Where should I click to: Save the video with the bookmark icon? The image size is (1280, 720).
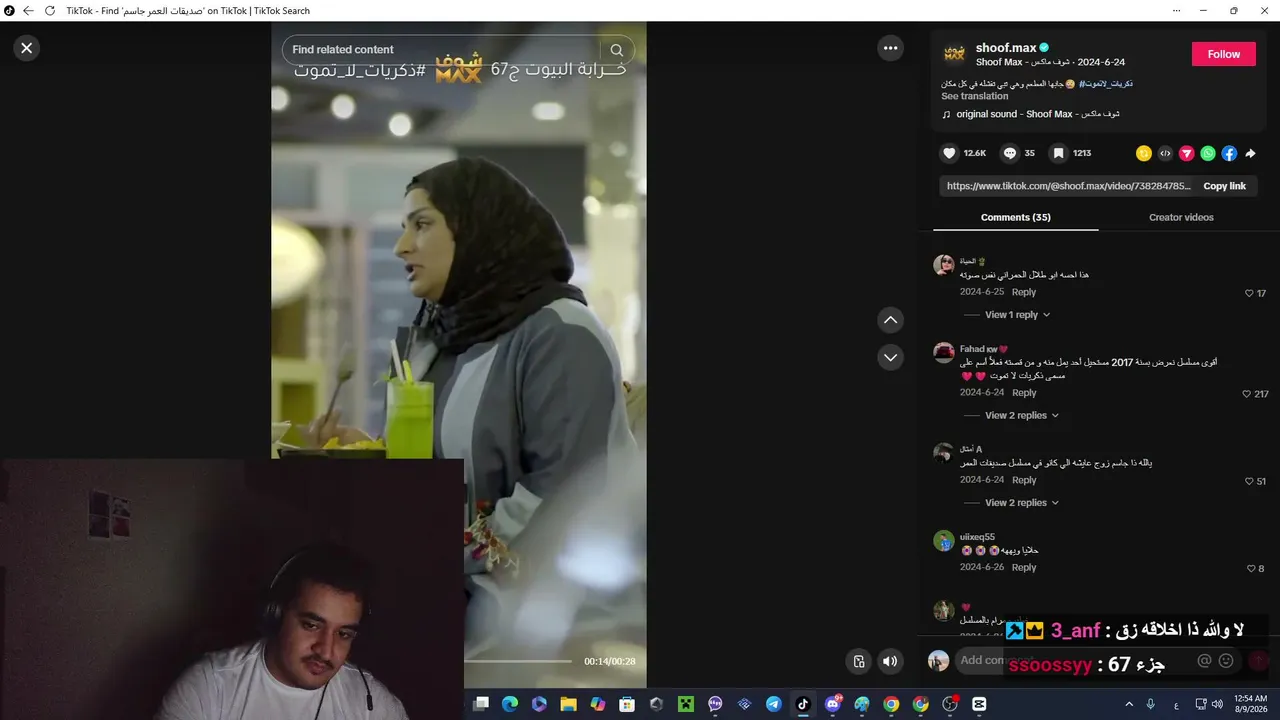tap(1058, 153)
